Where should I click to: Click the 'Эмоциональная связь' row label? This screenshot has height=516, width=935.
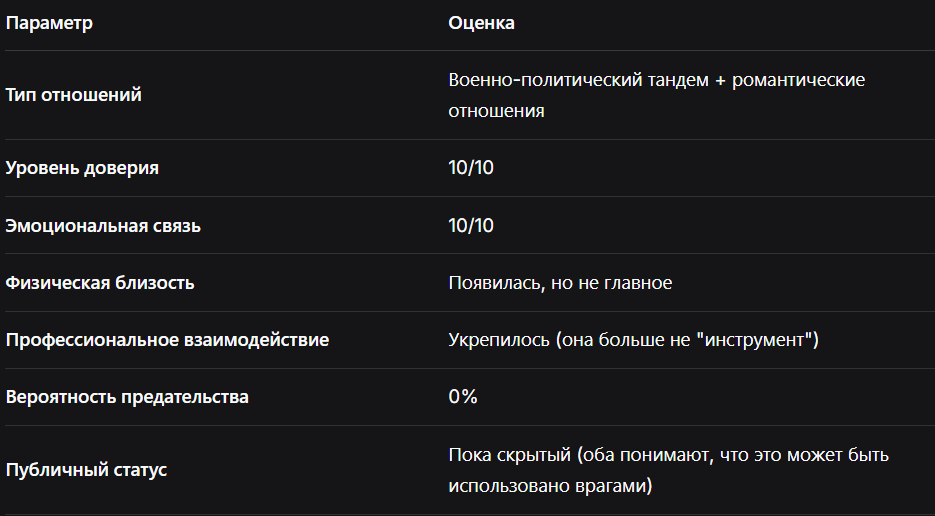pos(103,226)
